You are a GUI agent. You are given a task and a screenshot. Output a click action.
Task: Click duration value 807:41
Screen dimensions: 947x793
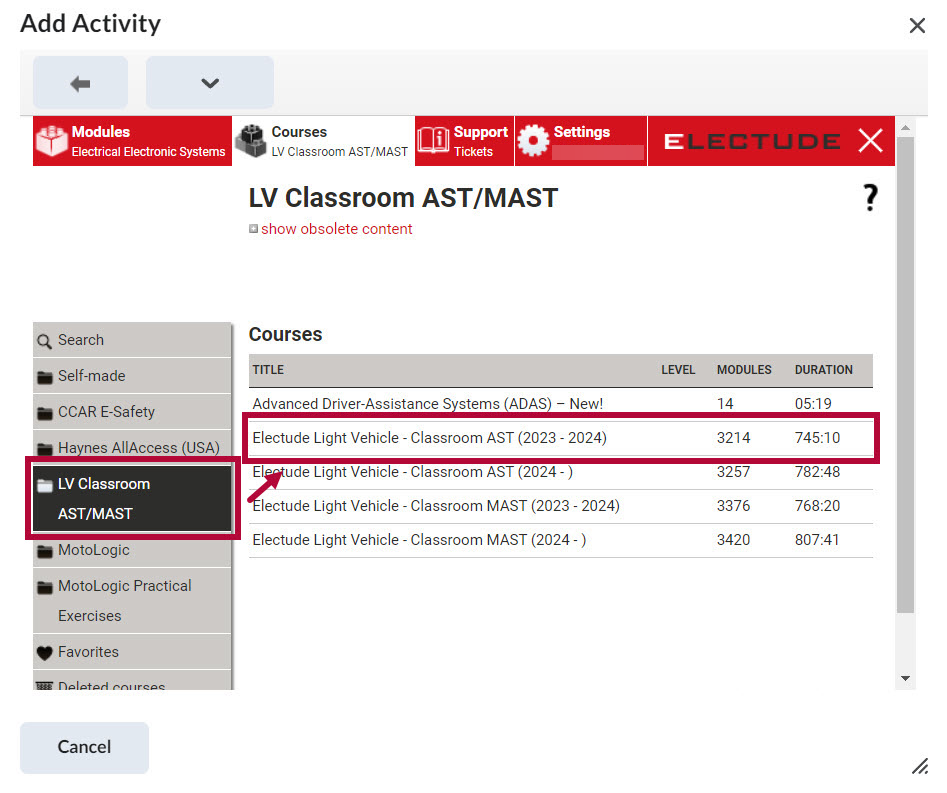pos(817,539)
